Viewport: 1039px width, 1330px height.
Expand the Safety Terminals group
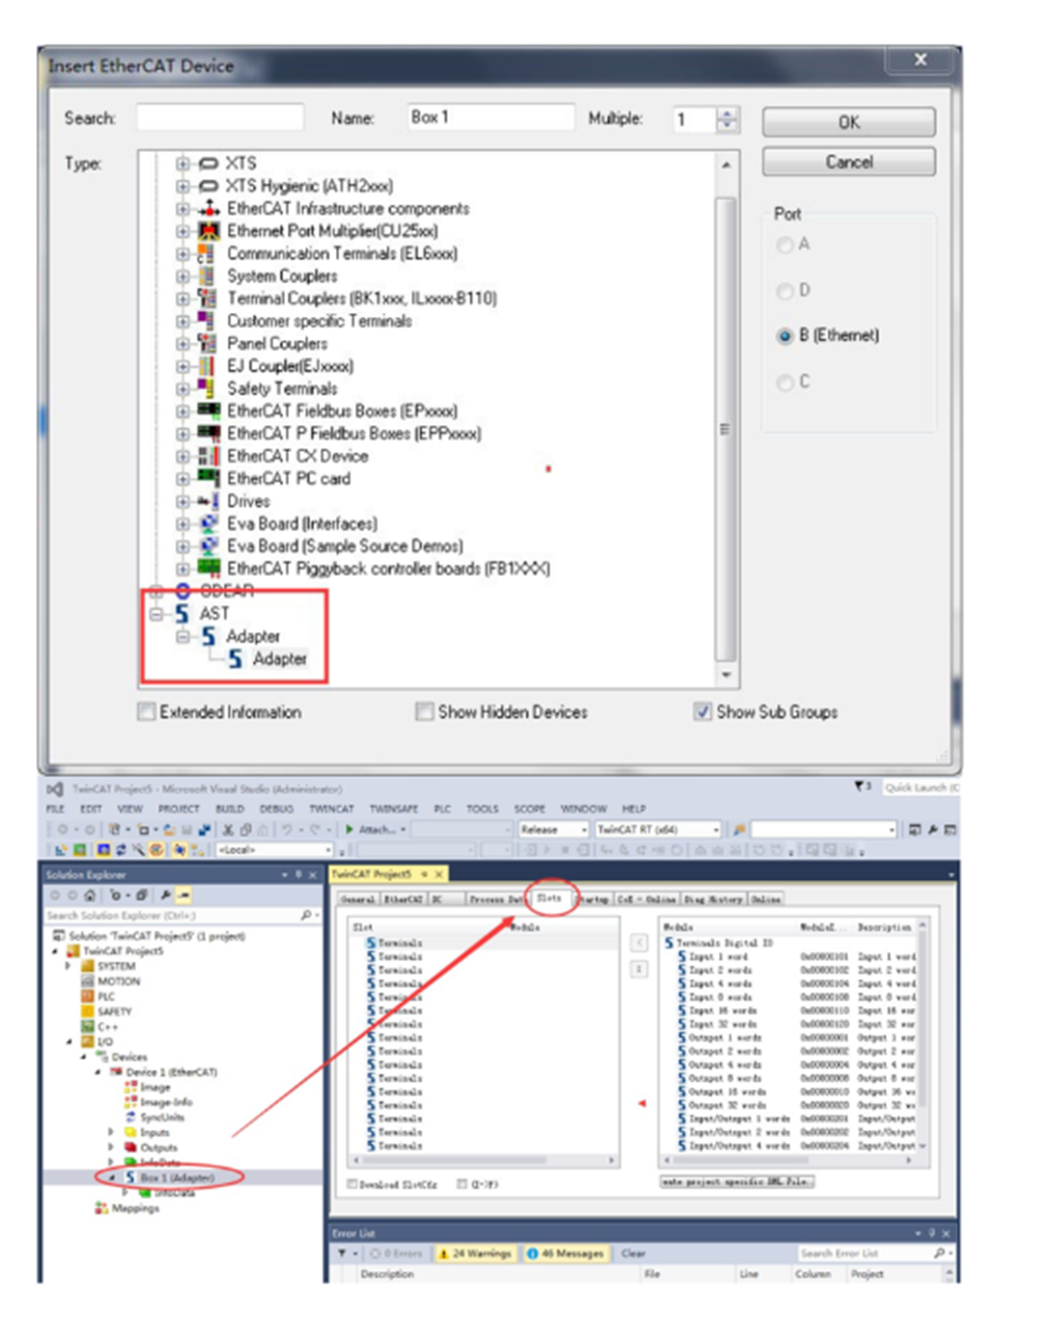pyautogui.click(x=182, y=389)
